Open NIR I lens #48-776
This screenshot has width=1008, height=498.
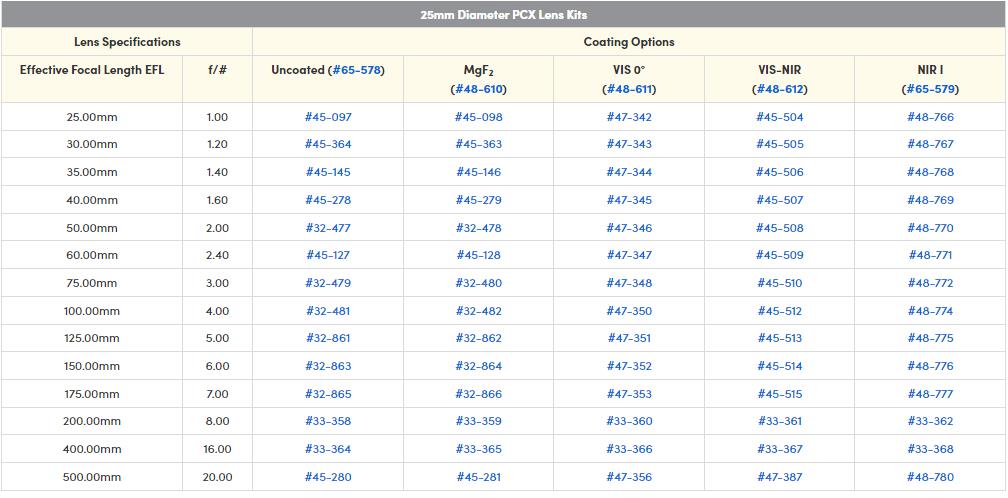[930, 366]
